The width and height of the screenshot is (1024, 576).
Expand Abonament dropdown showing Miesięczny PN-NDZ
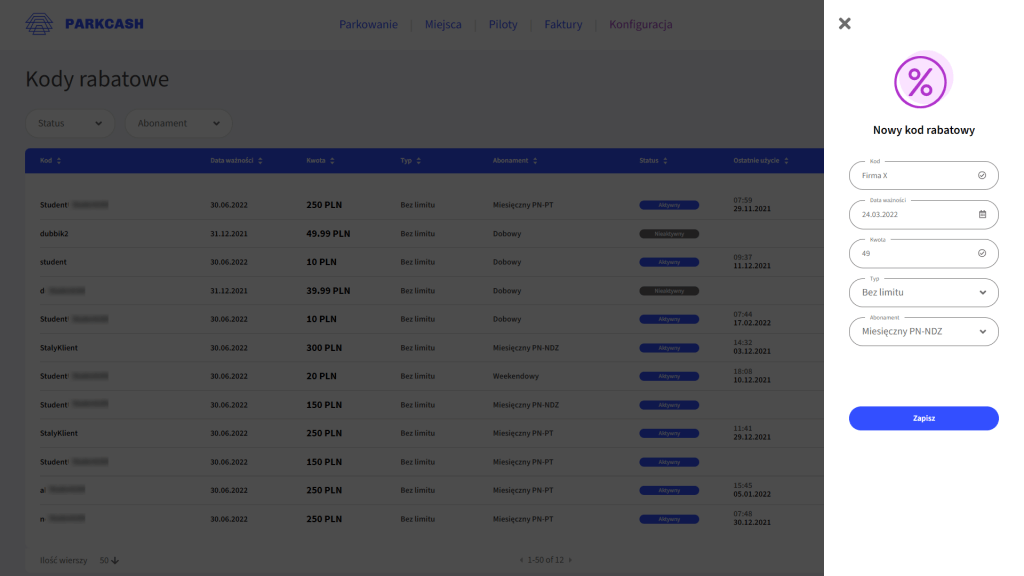(923, 331)
